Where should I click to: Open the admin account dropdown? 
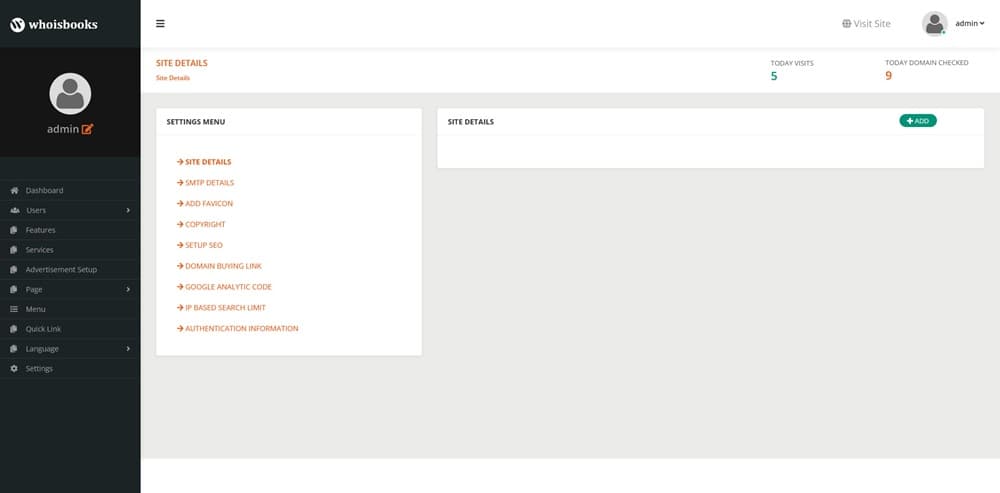click(970, 24)
